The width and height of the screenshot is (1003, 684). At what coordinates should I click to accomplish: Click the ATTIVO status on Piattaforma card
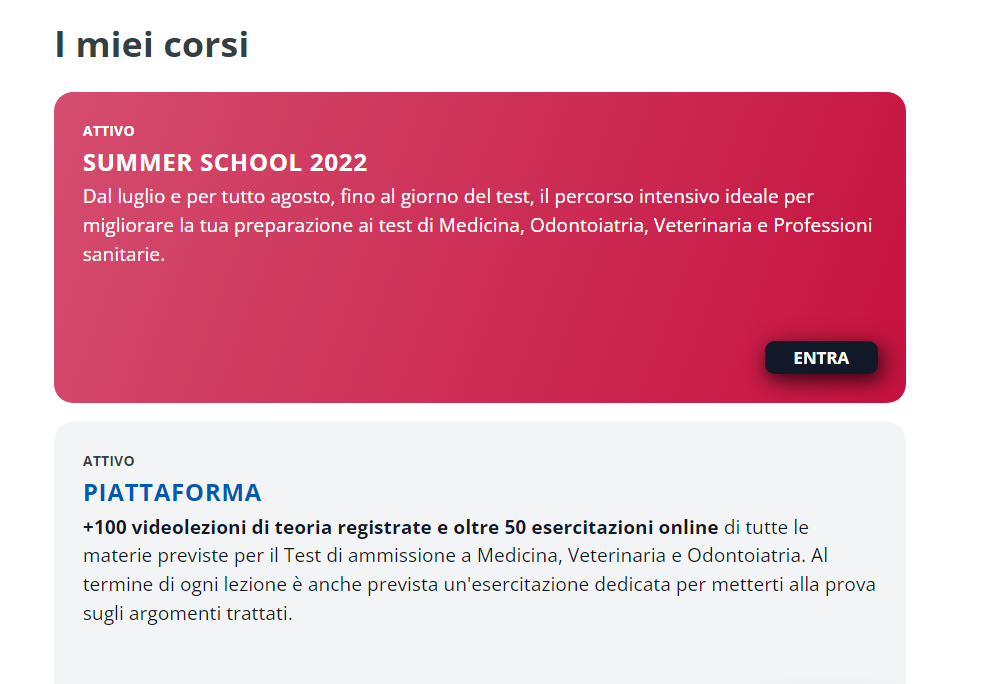[108, 461]
